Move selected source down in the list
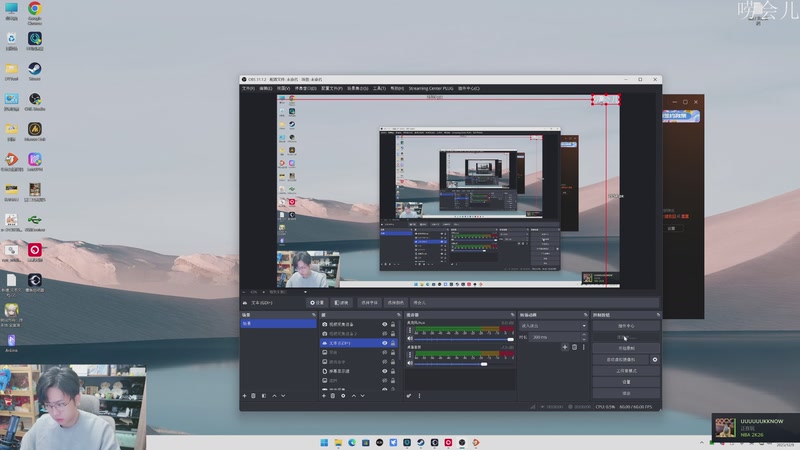 [363, 396]
